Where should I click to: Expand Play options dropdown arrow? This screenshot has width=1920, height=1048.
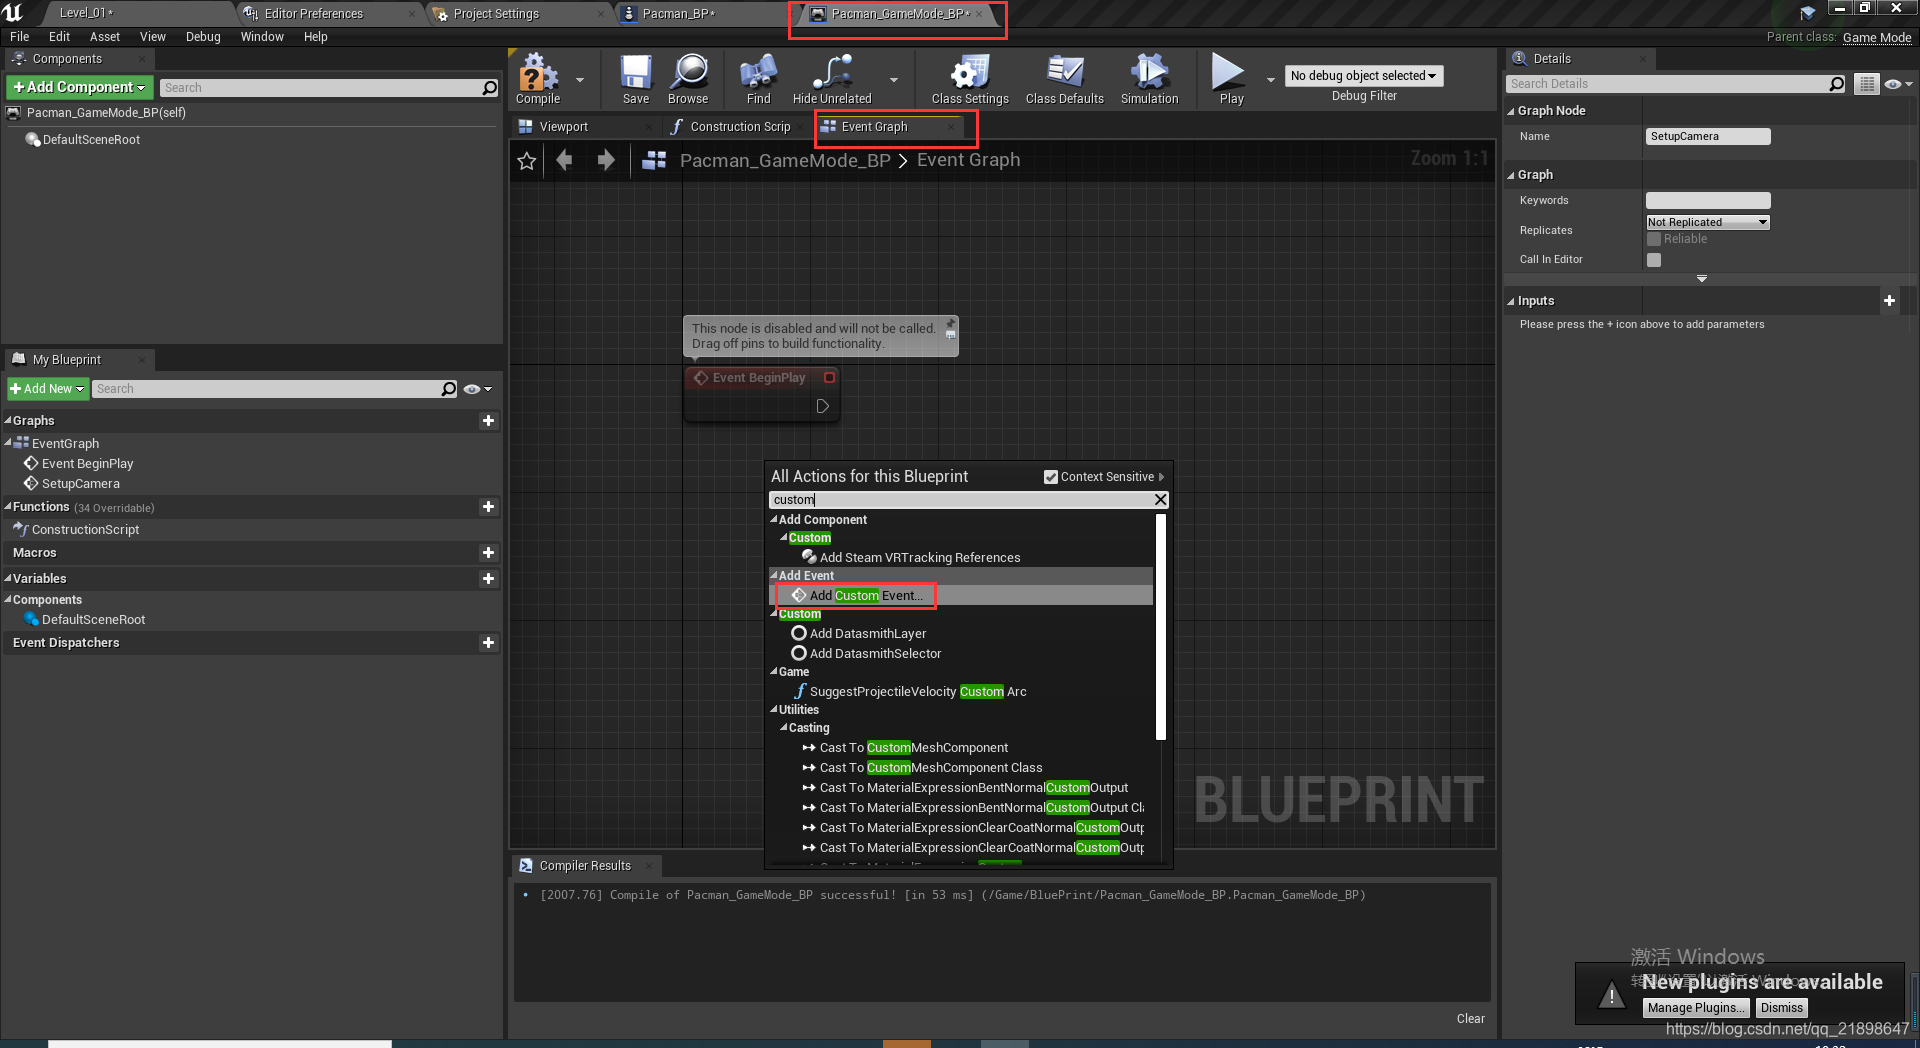coord(1271,79)
